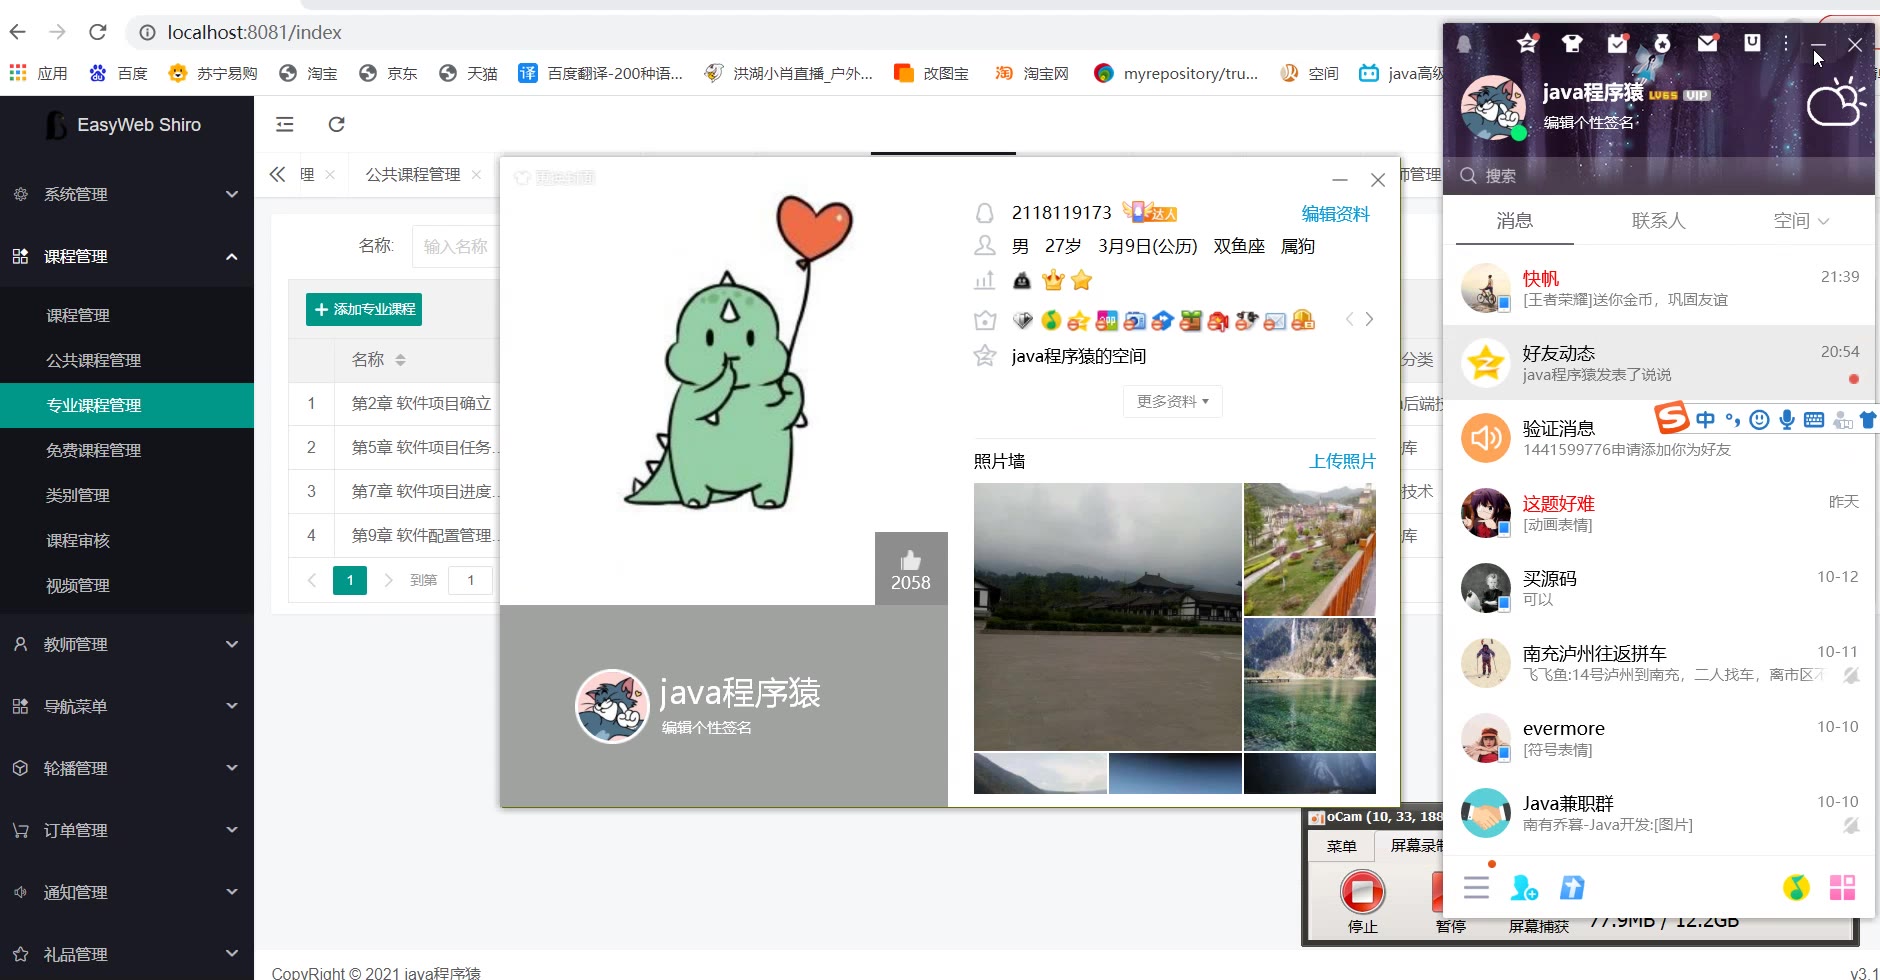Switch to 联系人 tab in QQ panel

click(1658, 221)
